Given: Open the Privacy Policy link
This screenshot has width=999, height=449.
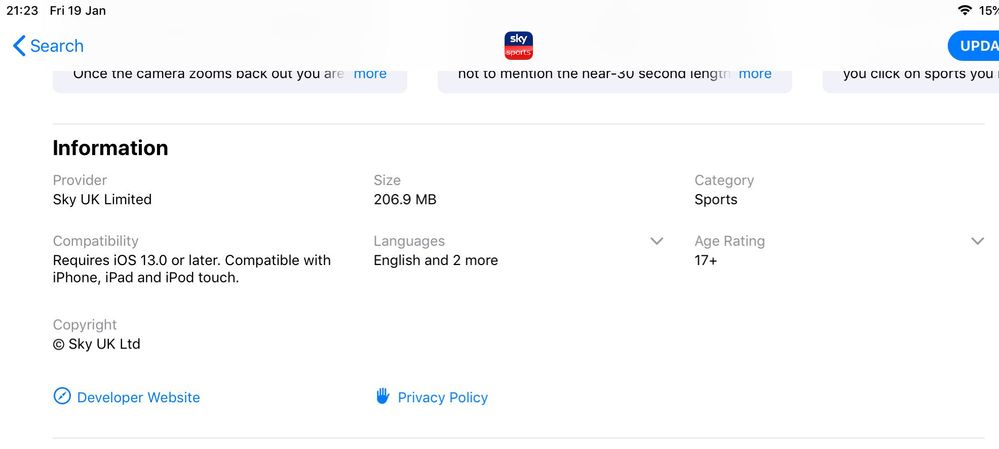Looking at the screenshot, I should pos(443,397).
